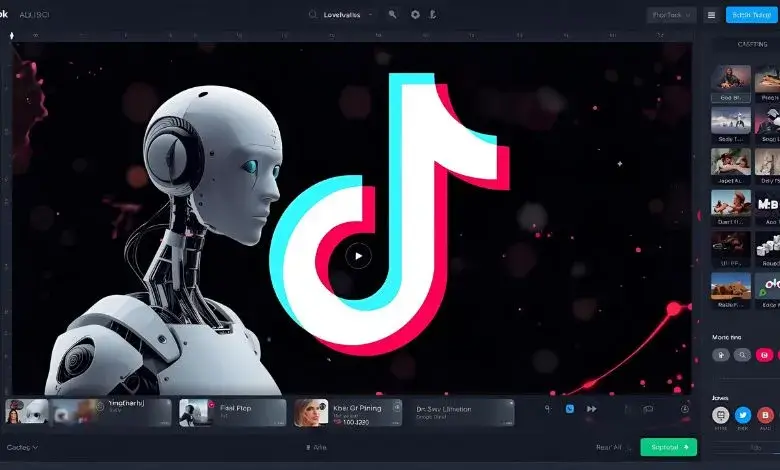Viewport: 780px width, 470px height.
Task: Click the camera-like icon in playback strip
Action: click(648, 409)
